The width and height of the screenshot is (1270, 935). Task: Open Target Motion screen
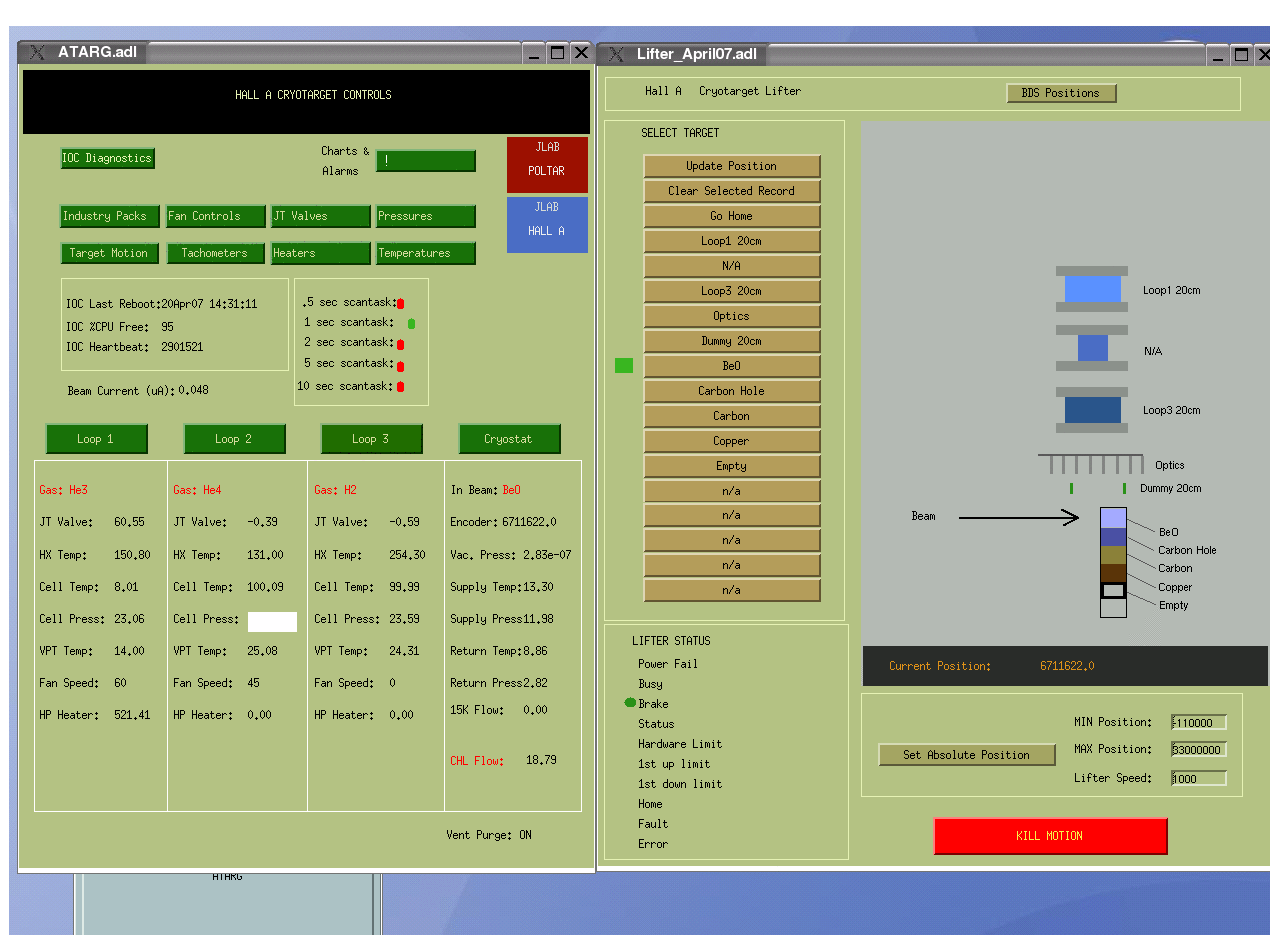108,253
